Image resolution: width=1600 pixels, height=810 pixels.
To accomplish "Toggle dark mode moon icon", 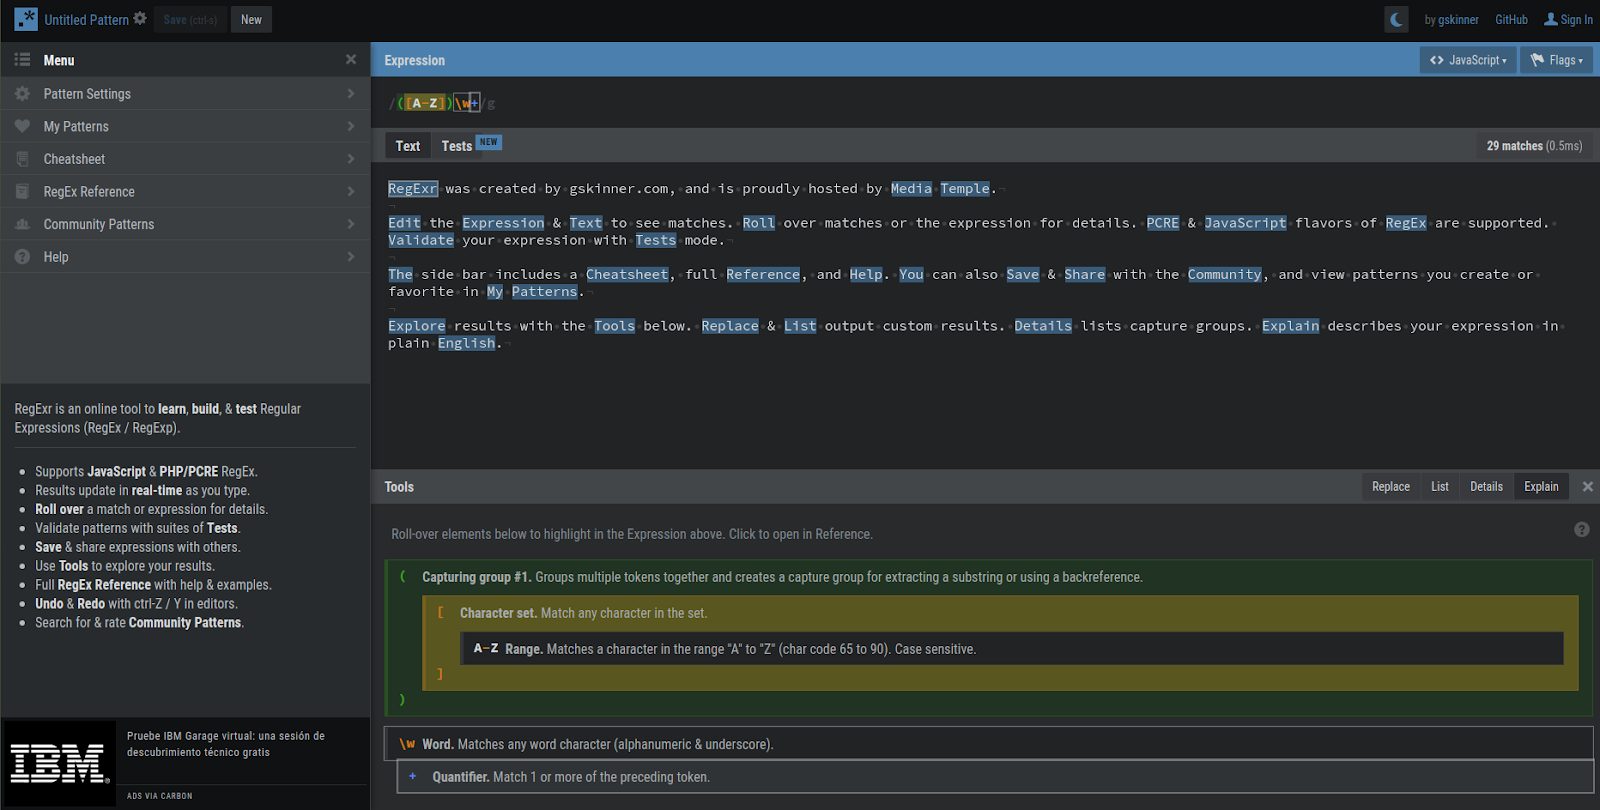I will tap(1397, 19).
